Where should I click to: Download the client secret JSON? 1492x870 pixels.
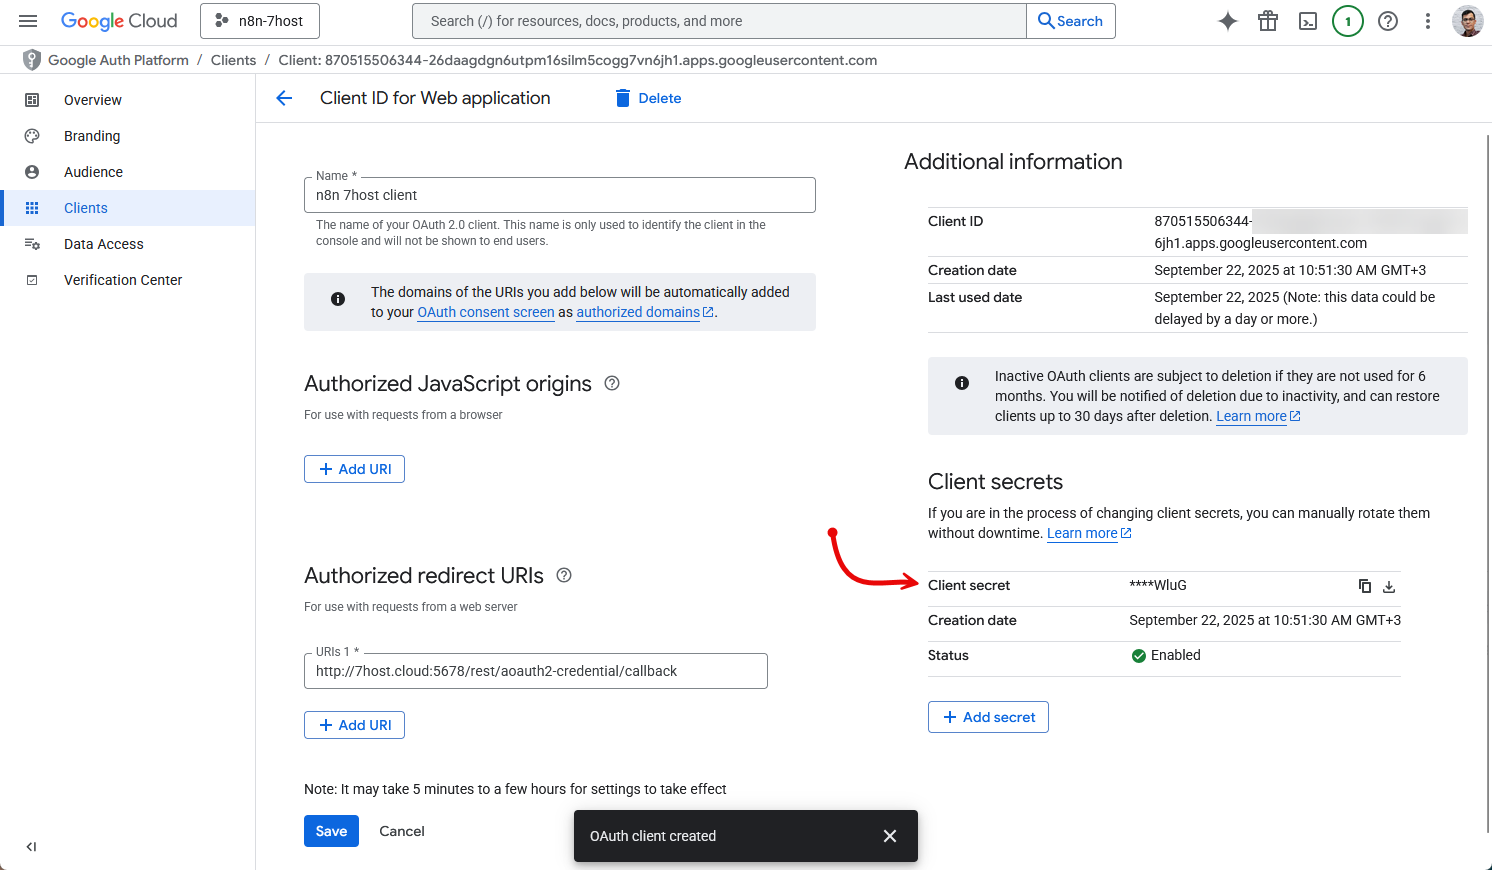tap(1389, 586)
